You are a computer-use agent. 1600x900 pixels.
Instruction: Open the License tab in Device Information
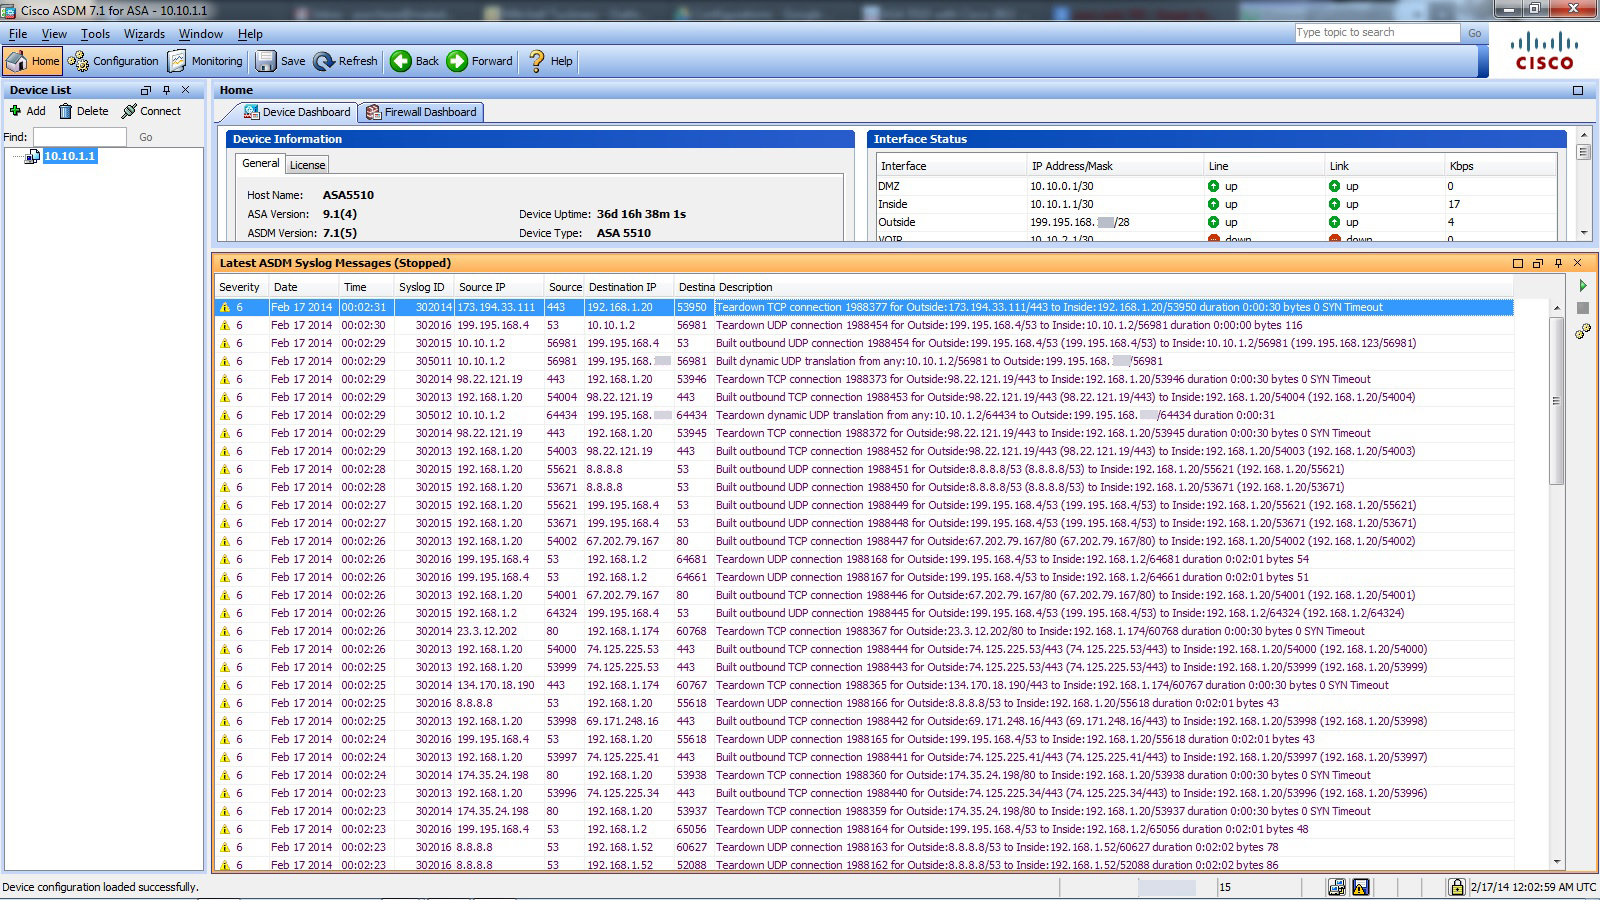pyautogui.click(x=307, y=165)
